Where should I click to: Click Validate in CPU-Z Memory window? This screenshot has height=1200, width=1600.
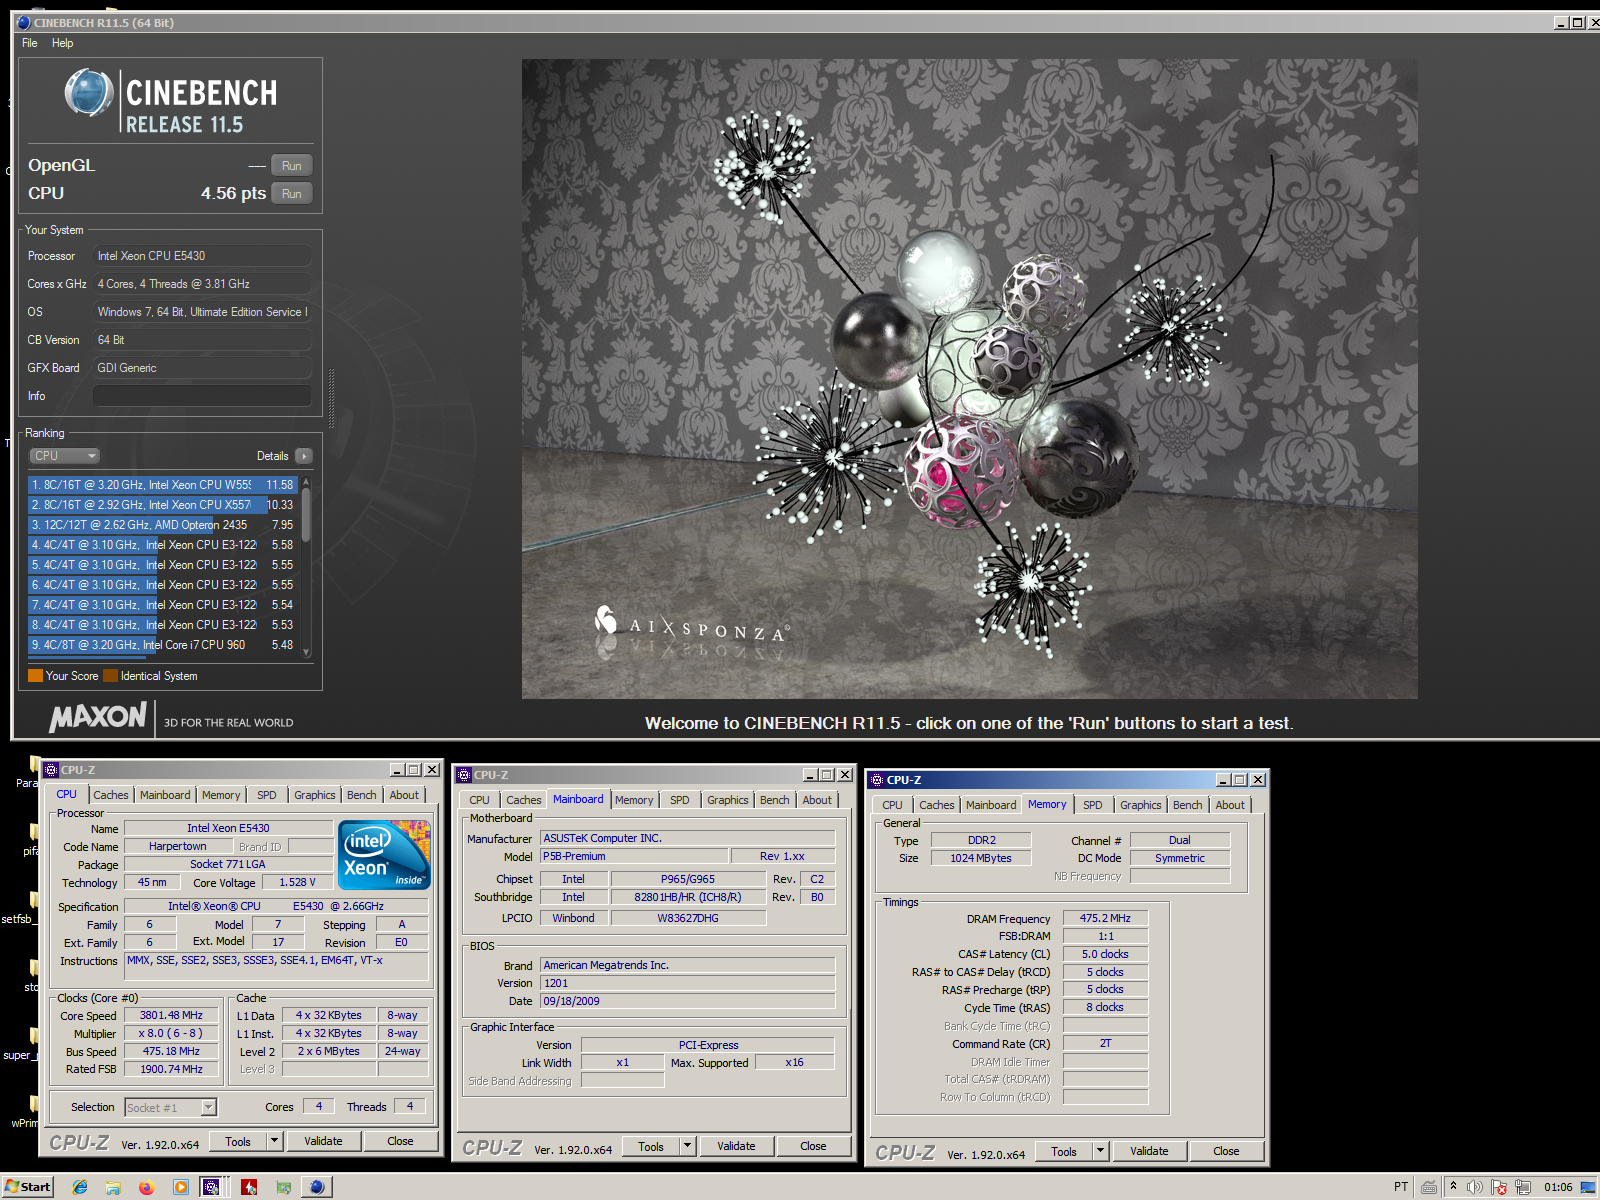click(x=1149, y=1151)
